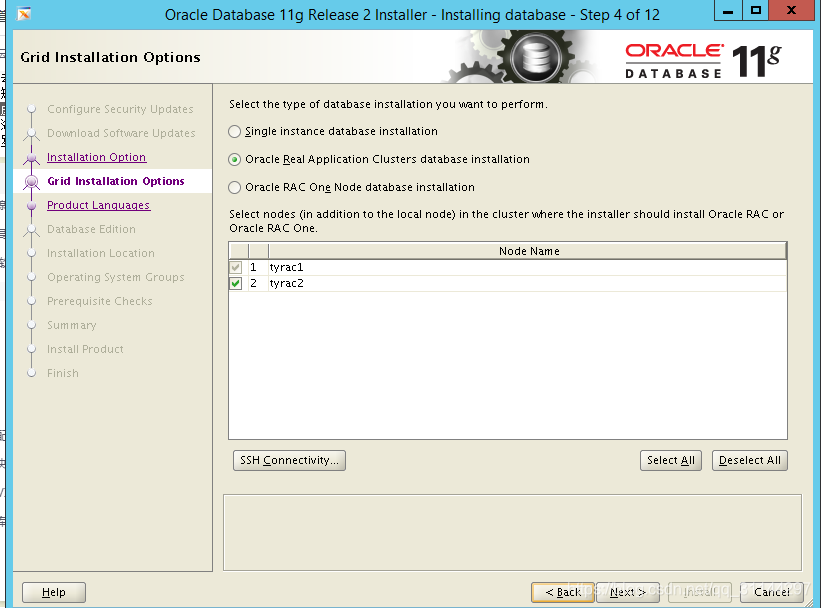This screenshot has height=608, width=821.
Task: Click the Download Software Updates step text
Action: [x=121, y=134]
